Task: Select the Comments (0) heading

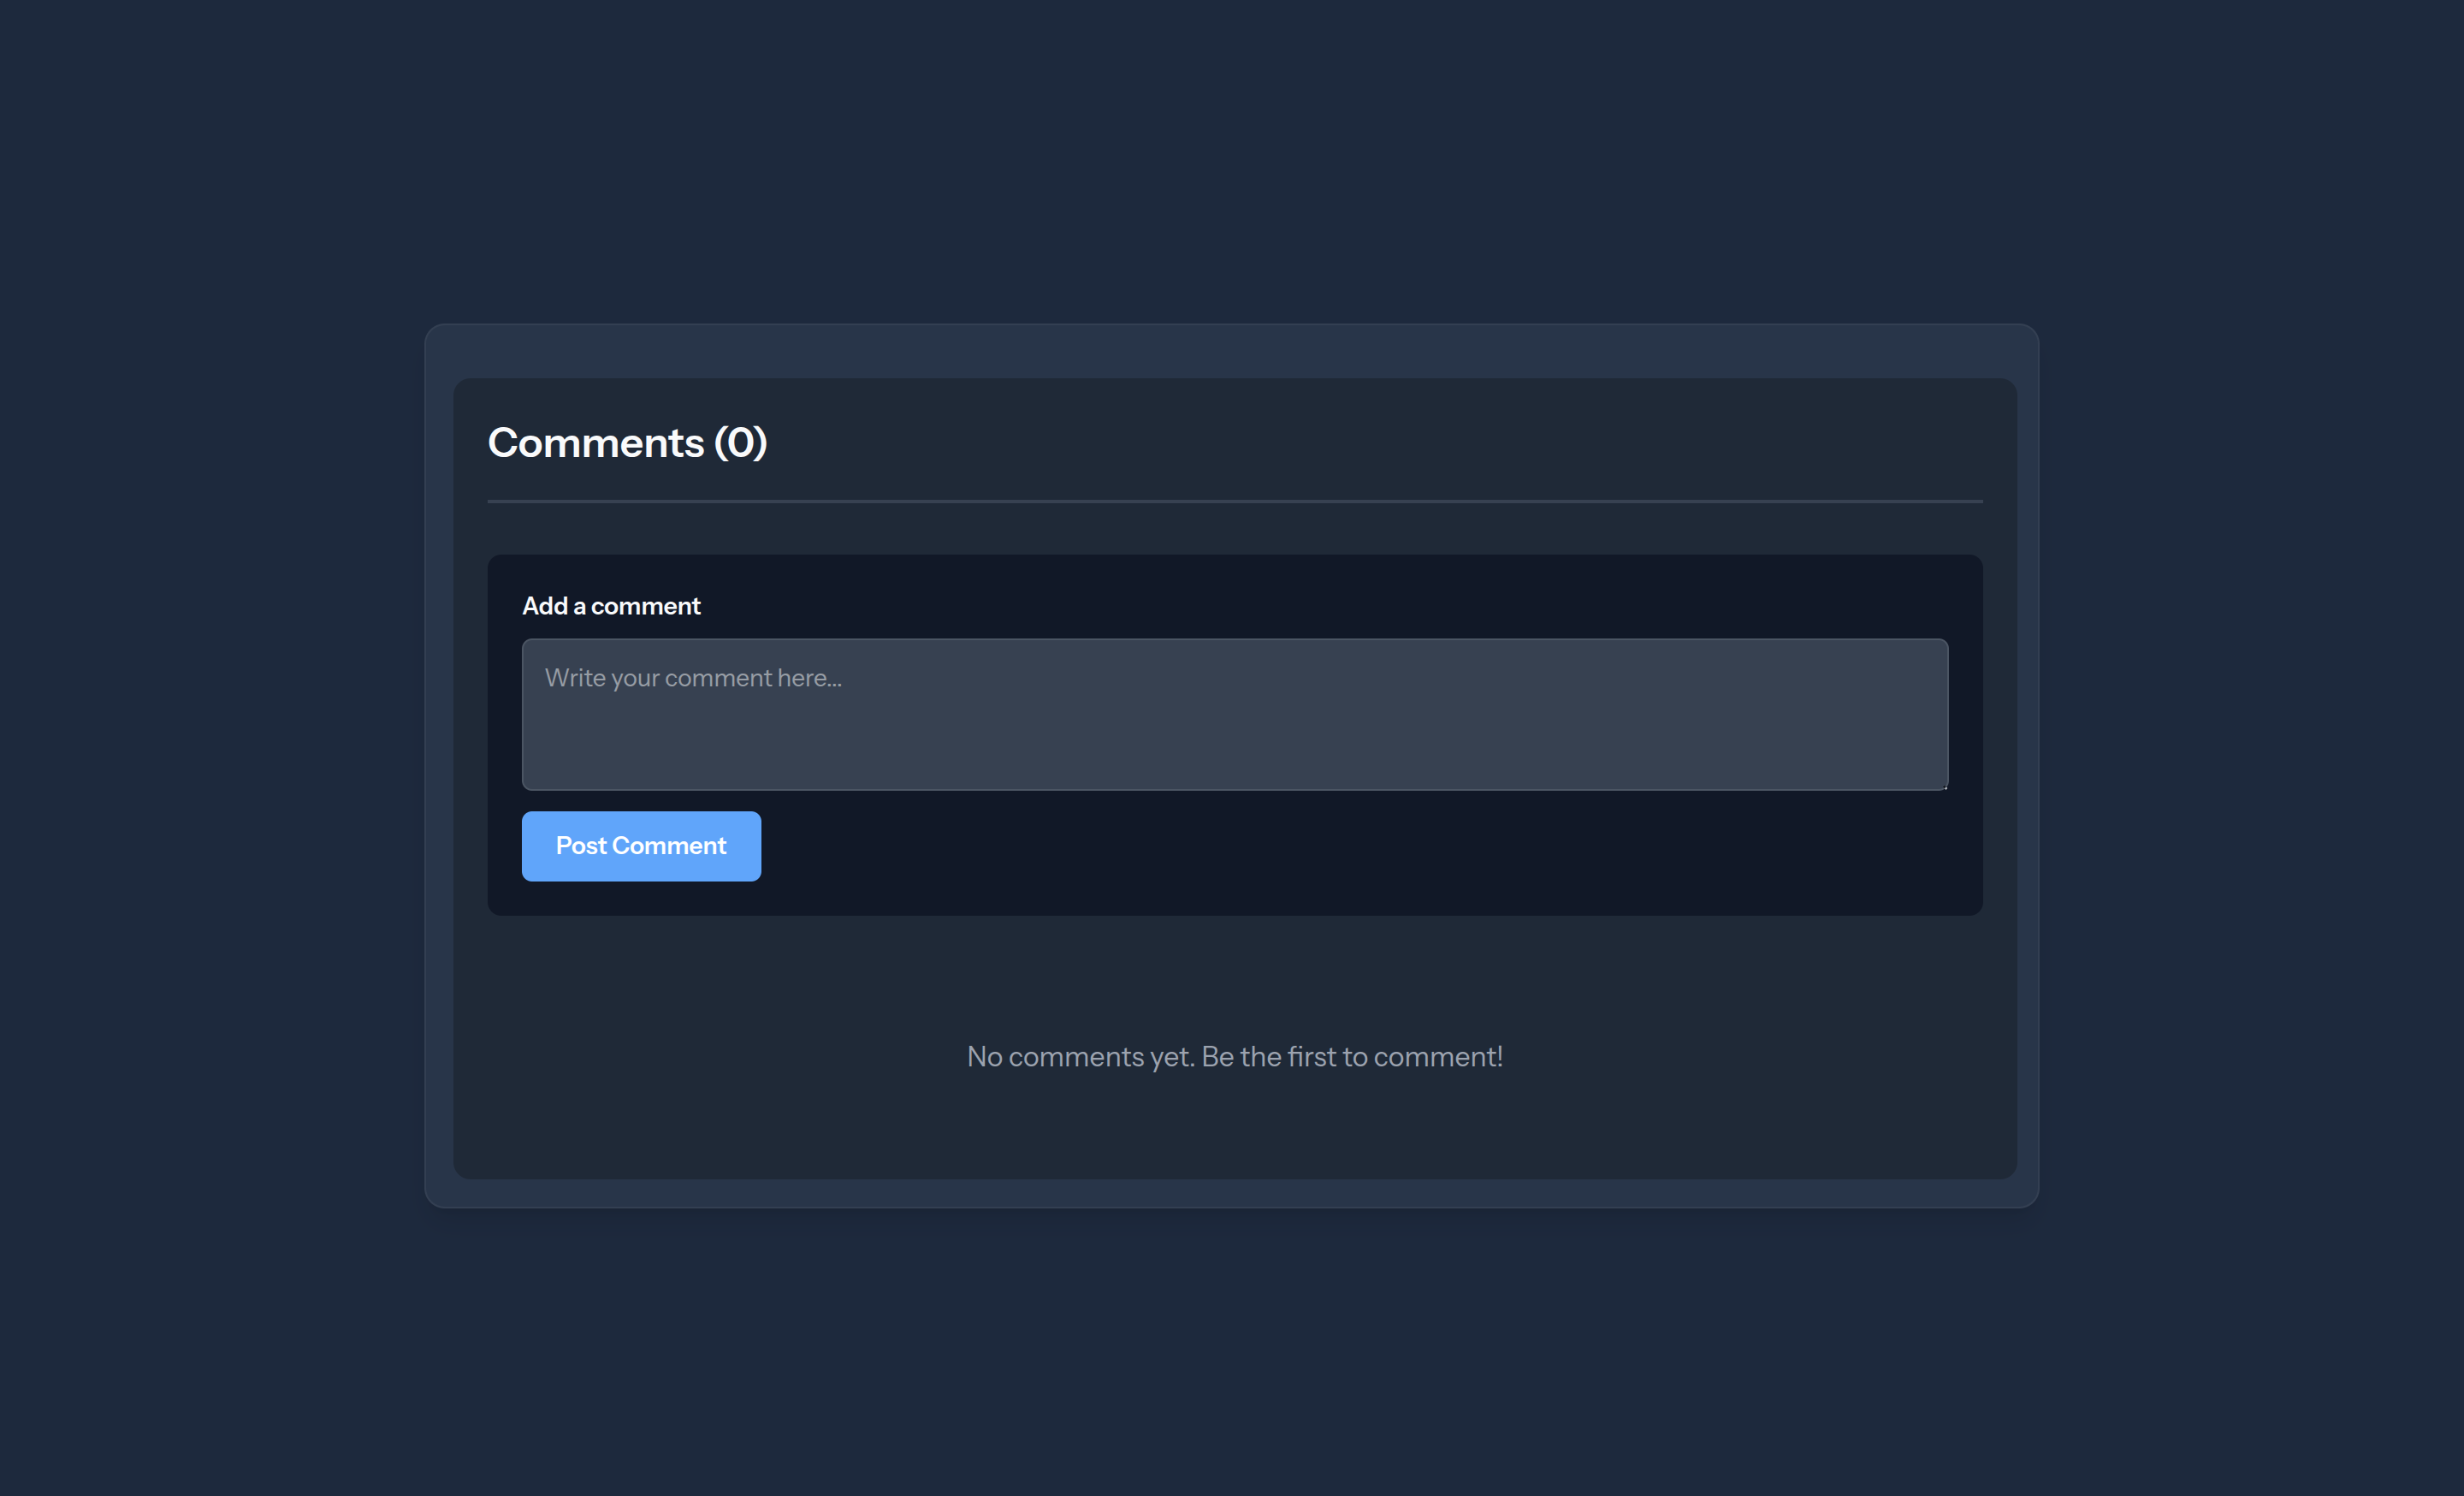Action: tap(627, 442)
